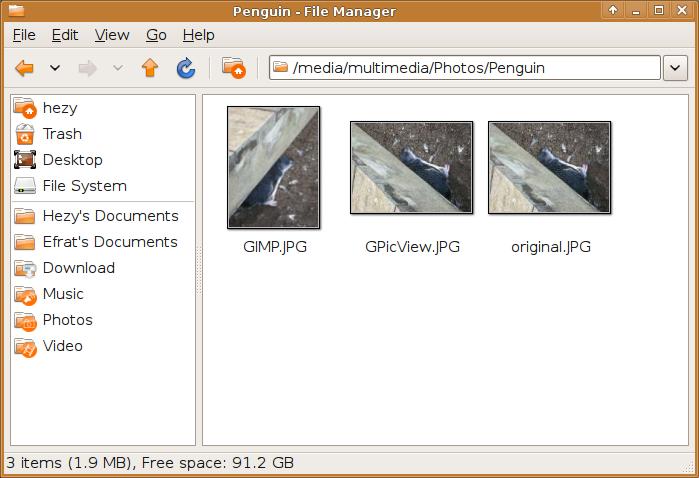Select Trash in the sidebar
The width and height of the screenshot is (699, 478).
(x=62, y=134)
